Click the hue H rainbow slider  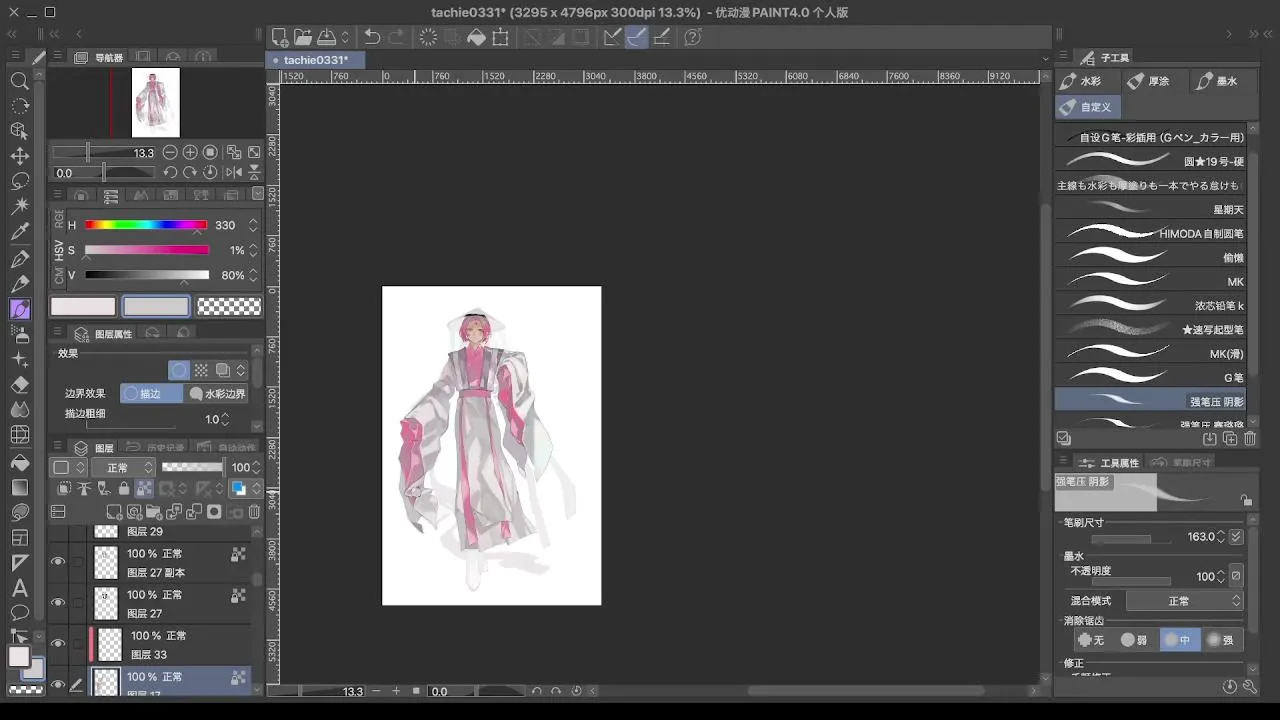[x=146, y=225]
